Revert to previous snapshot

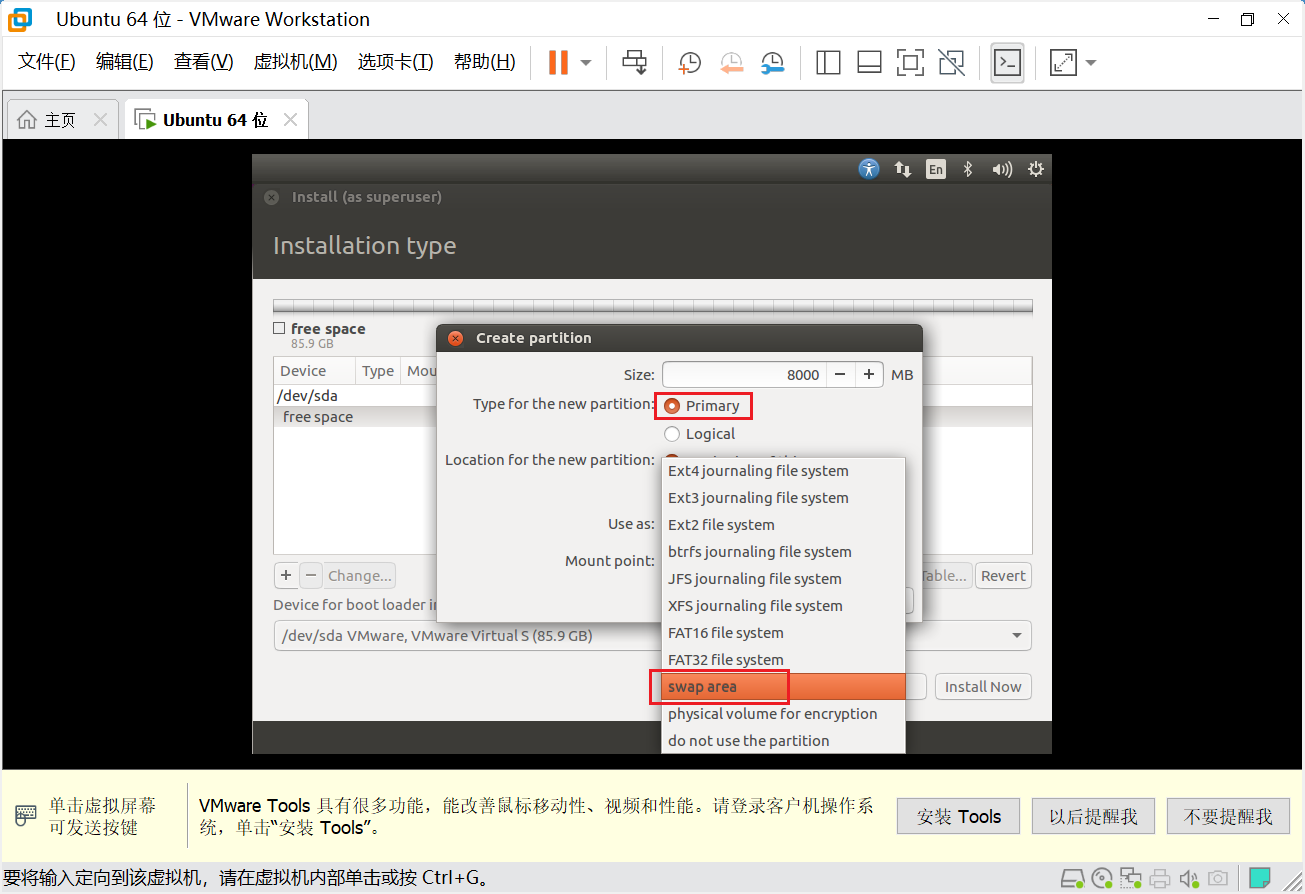[731, 63]
